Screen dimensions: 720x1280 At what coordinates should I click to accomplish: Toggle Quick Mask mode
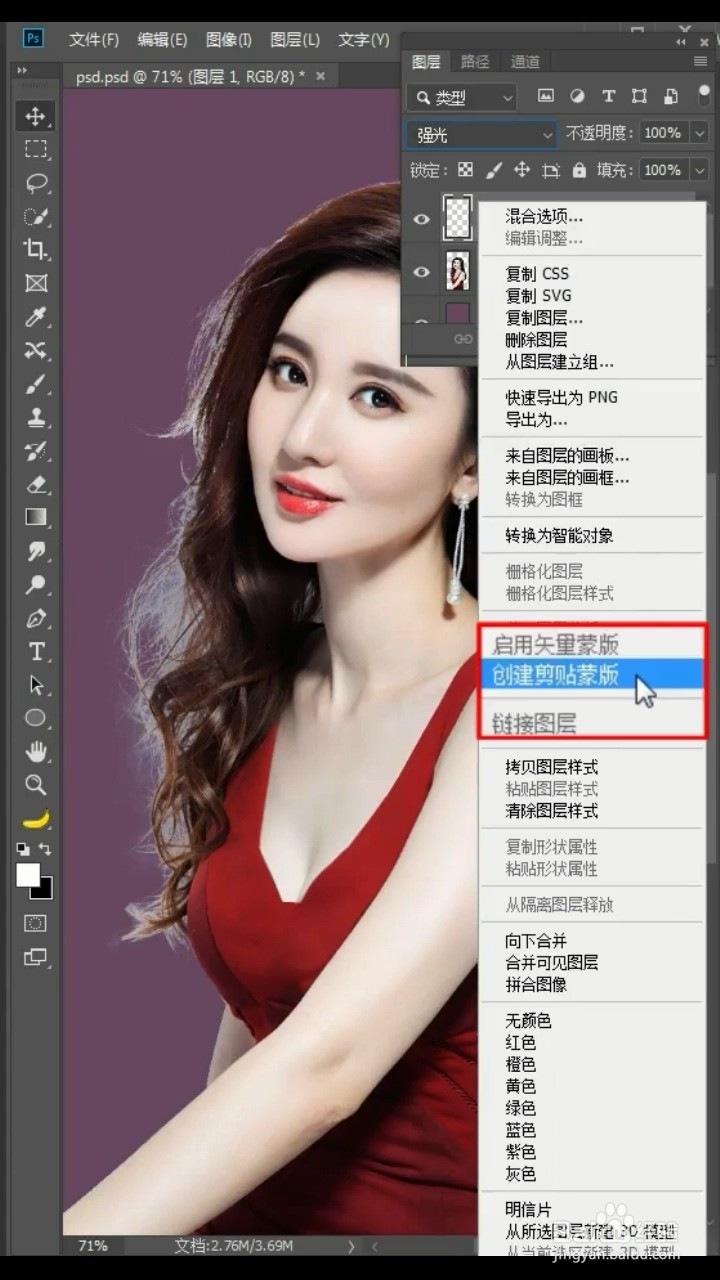[x=36, y=923]
